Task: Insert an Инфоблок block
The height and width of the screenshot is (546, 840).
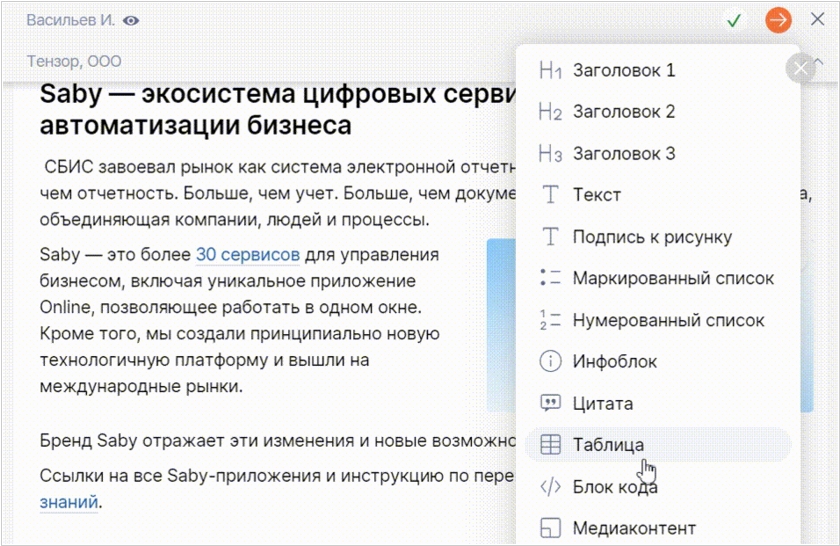Action: point(658,361)
